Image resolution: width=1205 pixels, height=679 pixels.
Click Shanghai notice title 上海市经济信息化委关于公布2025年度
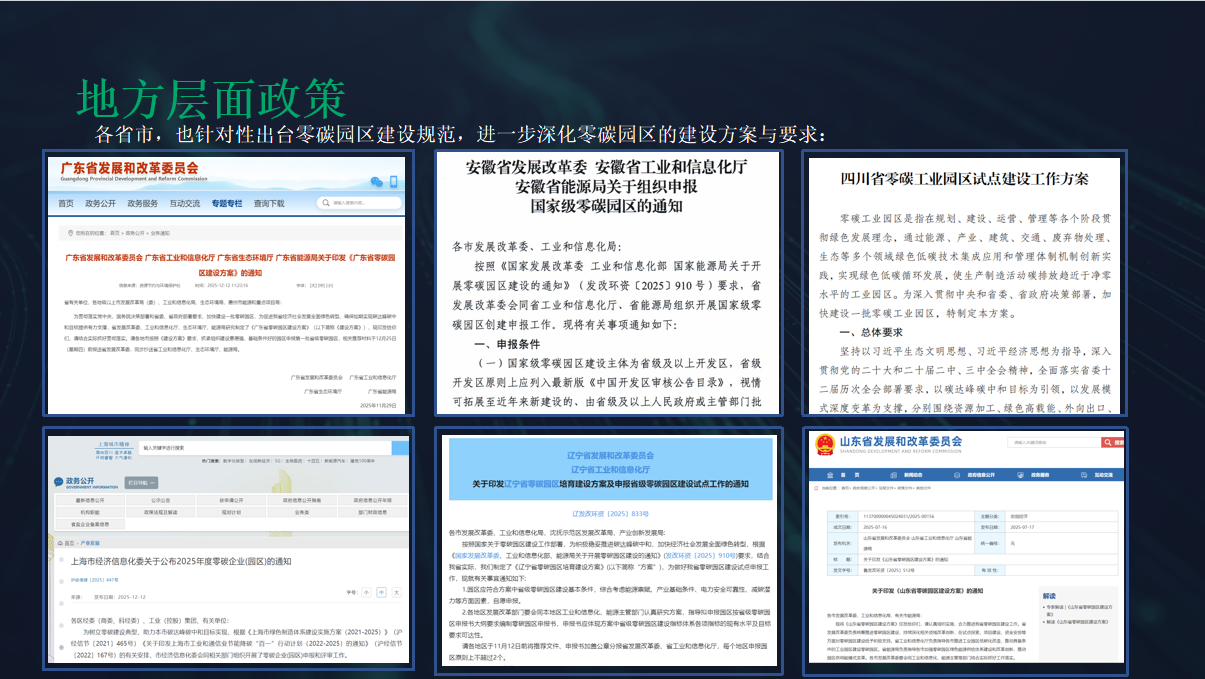[181, 561]
